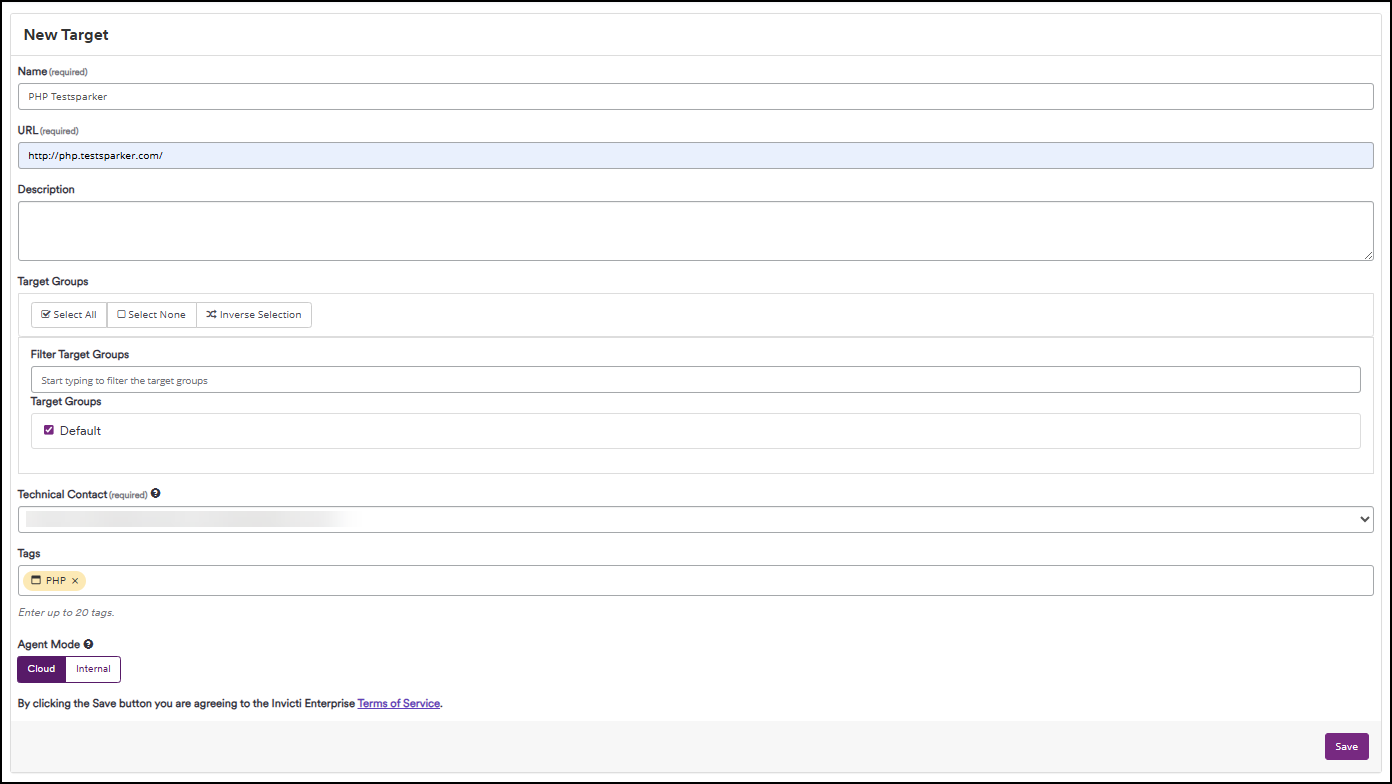Viewport: 1392px width, 784px height.
Task: Open the Technical Contact help tooltip icon
Action: click(x=155, y=493)
